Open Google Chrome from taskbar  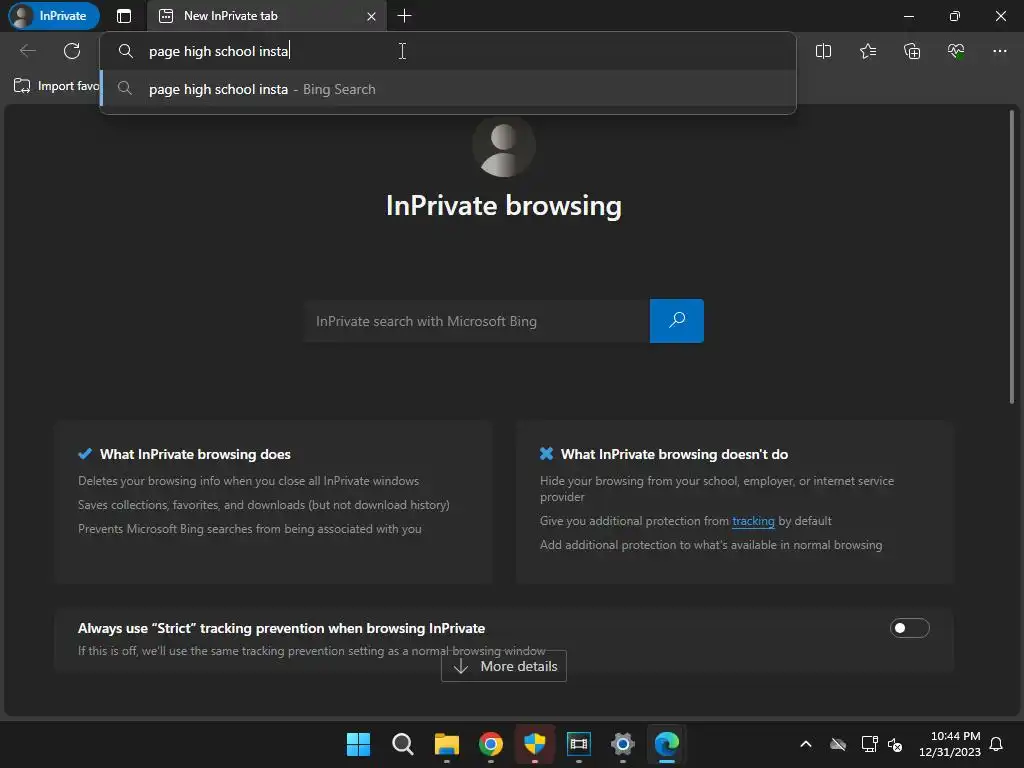point(490,744)
